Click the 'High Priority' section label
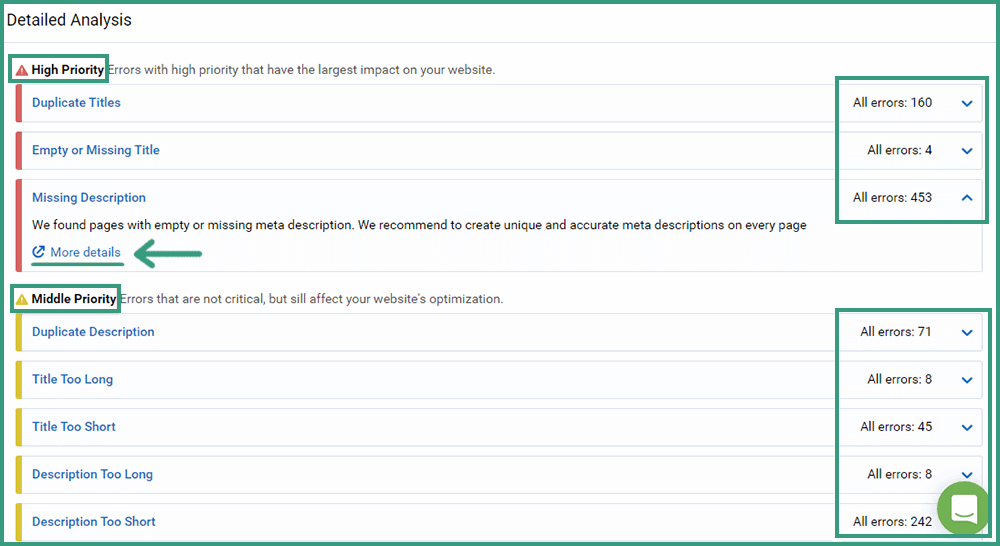The height and width of the screenshot is (546, 1000). 68,70
